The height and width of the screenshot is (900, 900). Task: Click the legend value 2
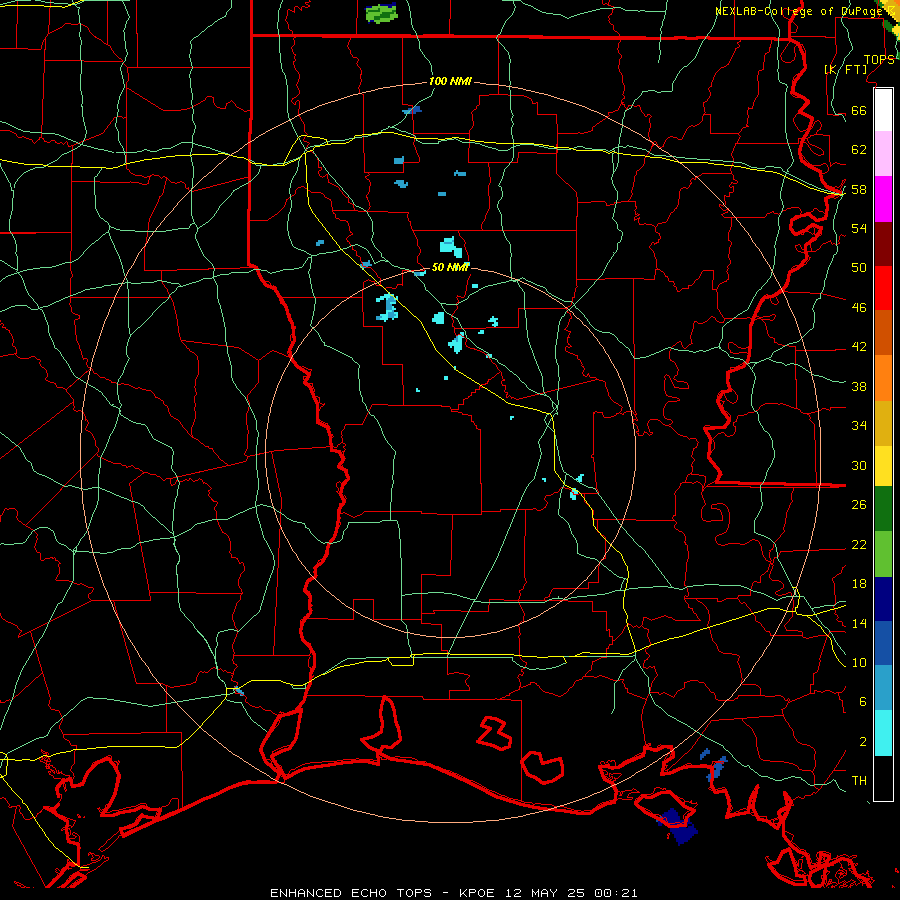click(x=862, y=741)
